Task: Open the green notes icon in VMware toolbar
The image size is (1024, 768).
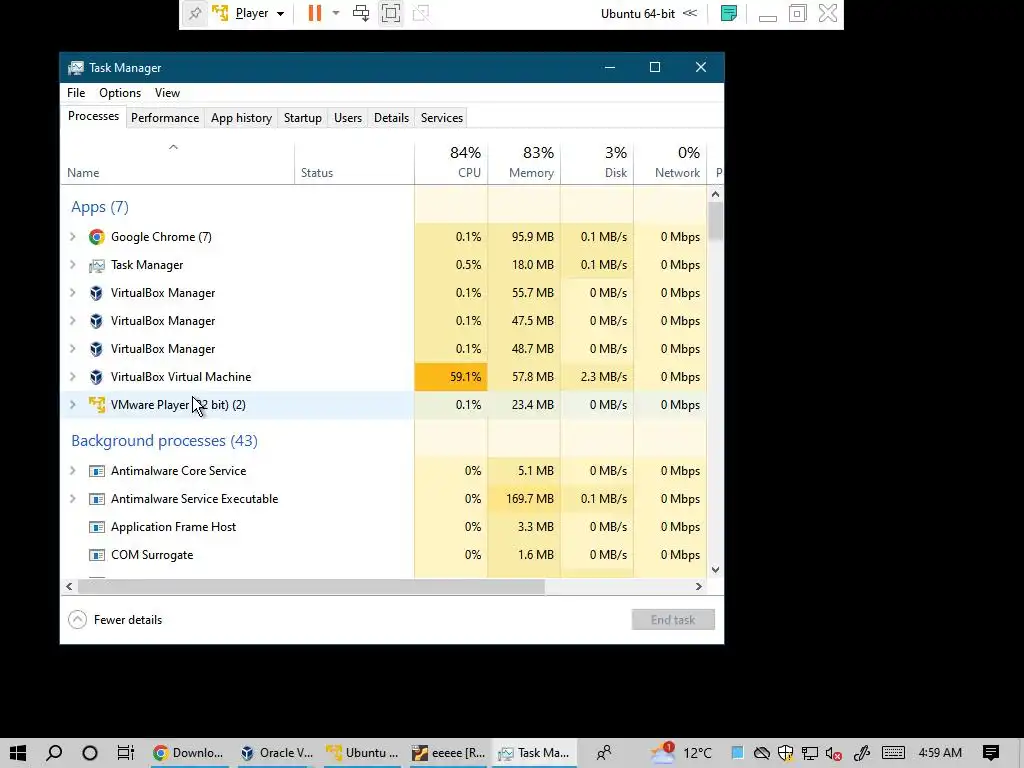Action: pyautogui.click(x=729, y=14)
